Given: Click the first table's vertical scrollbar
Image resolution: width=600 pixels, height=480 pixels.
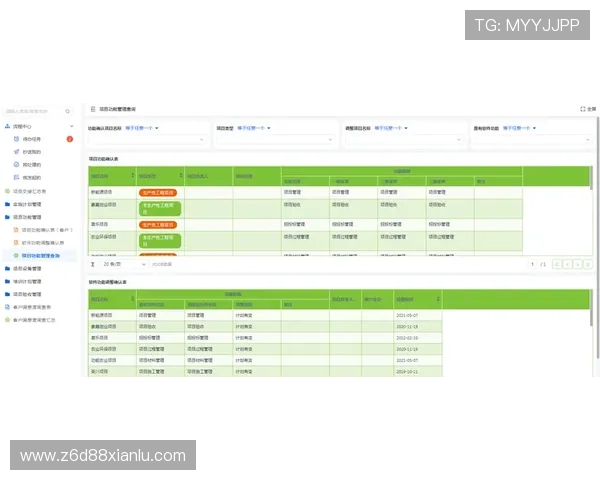Looking at the screenshot, I should coord(591,178).
